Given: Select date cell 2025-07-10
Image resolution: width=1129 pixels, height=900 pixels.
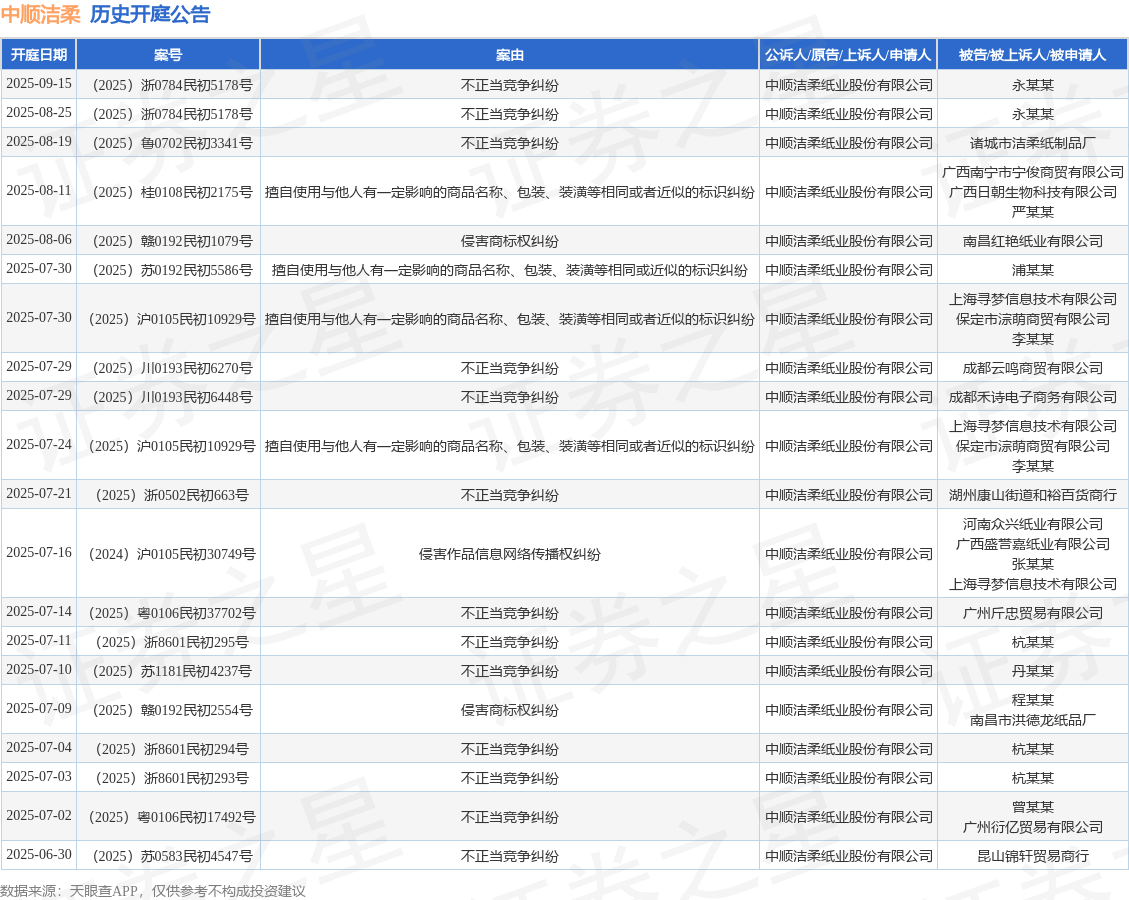Looking at the screenshot, I should (x=39, y=670).
